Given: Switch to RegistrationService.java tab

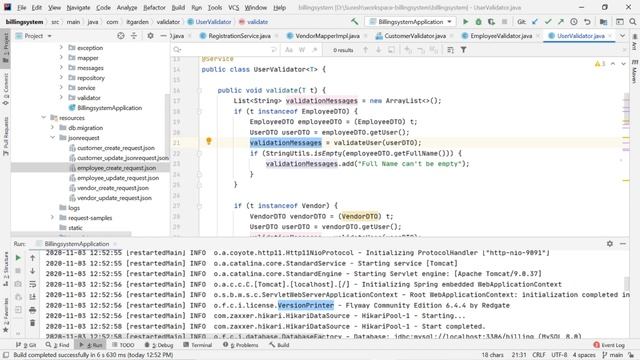Looking at the screenshot, I should click(x=239, y=36).
